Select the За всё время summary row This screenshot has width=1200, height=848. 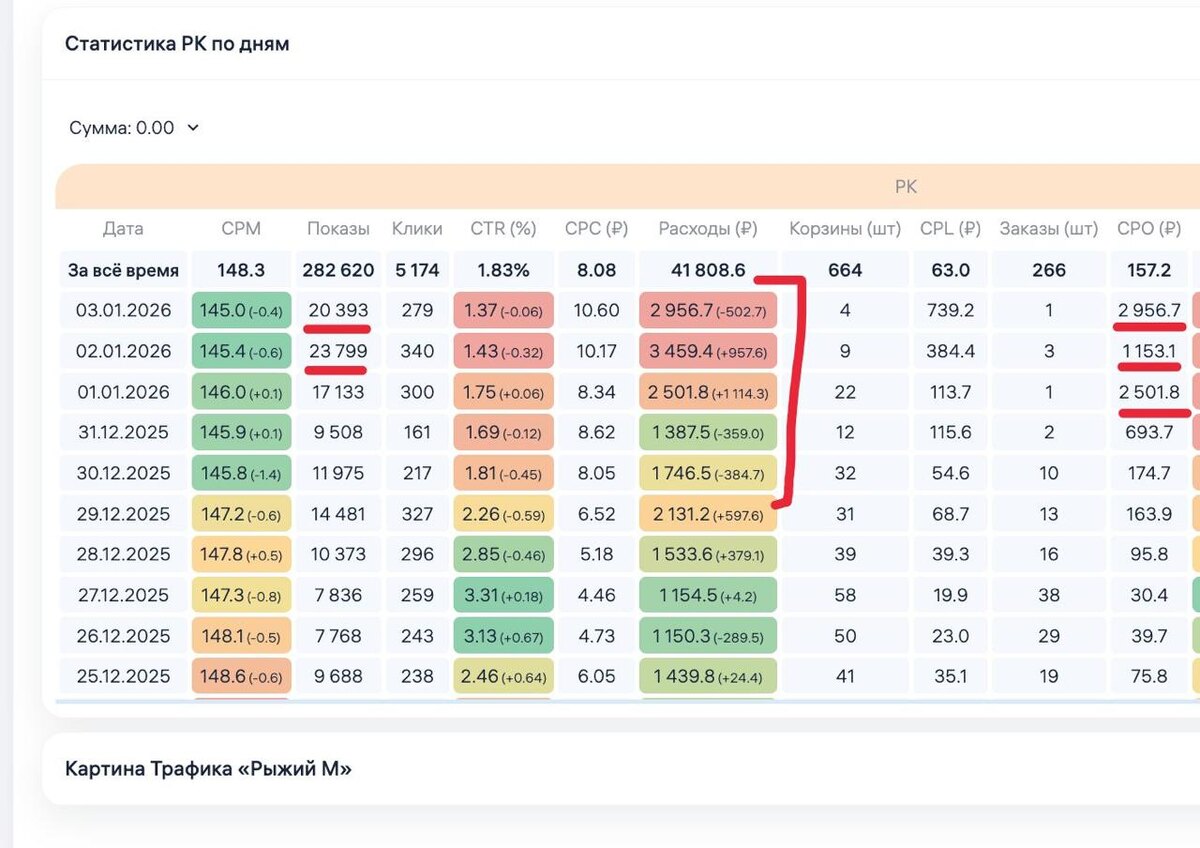pos(628,270)
